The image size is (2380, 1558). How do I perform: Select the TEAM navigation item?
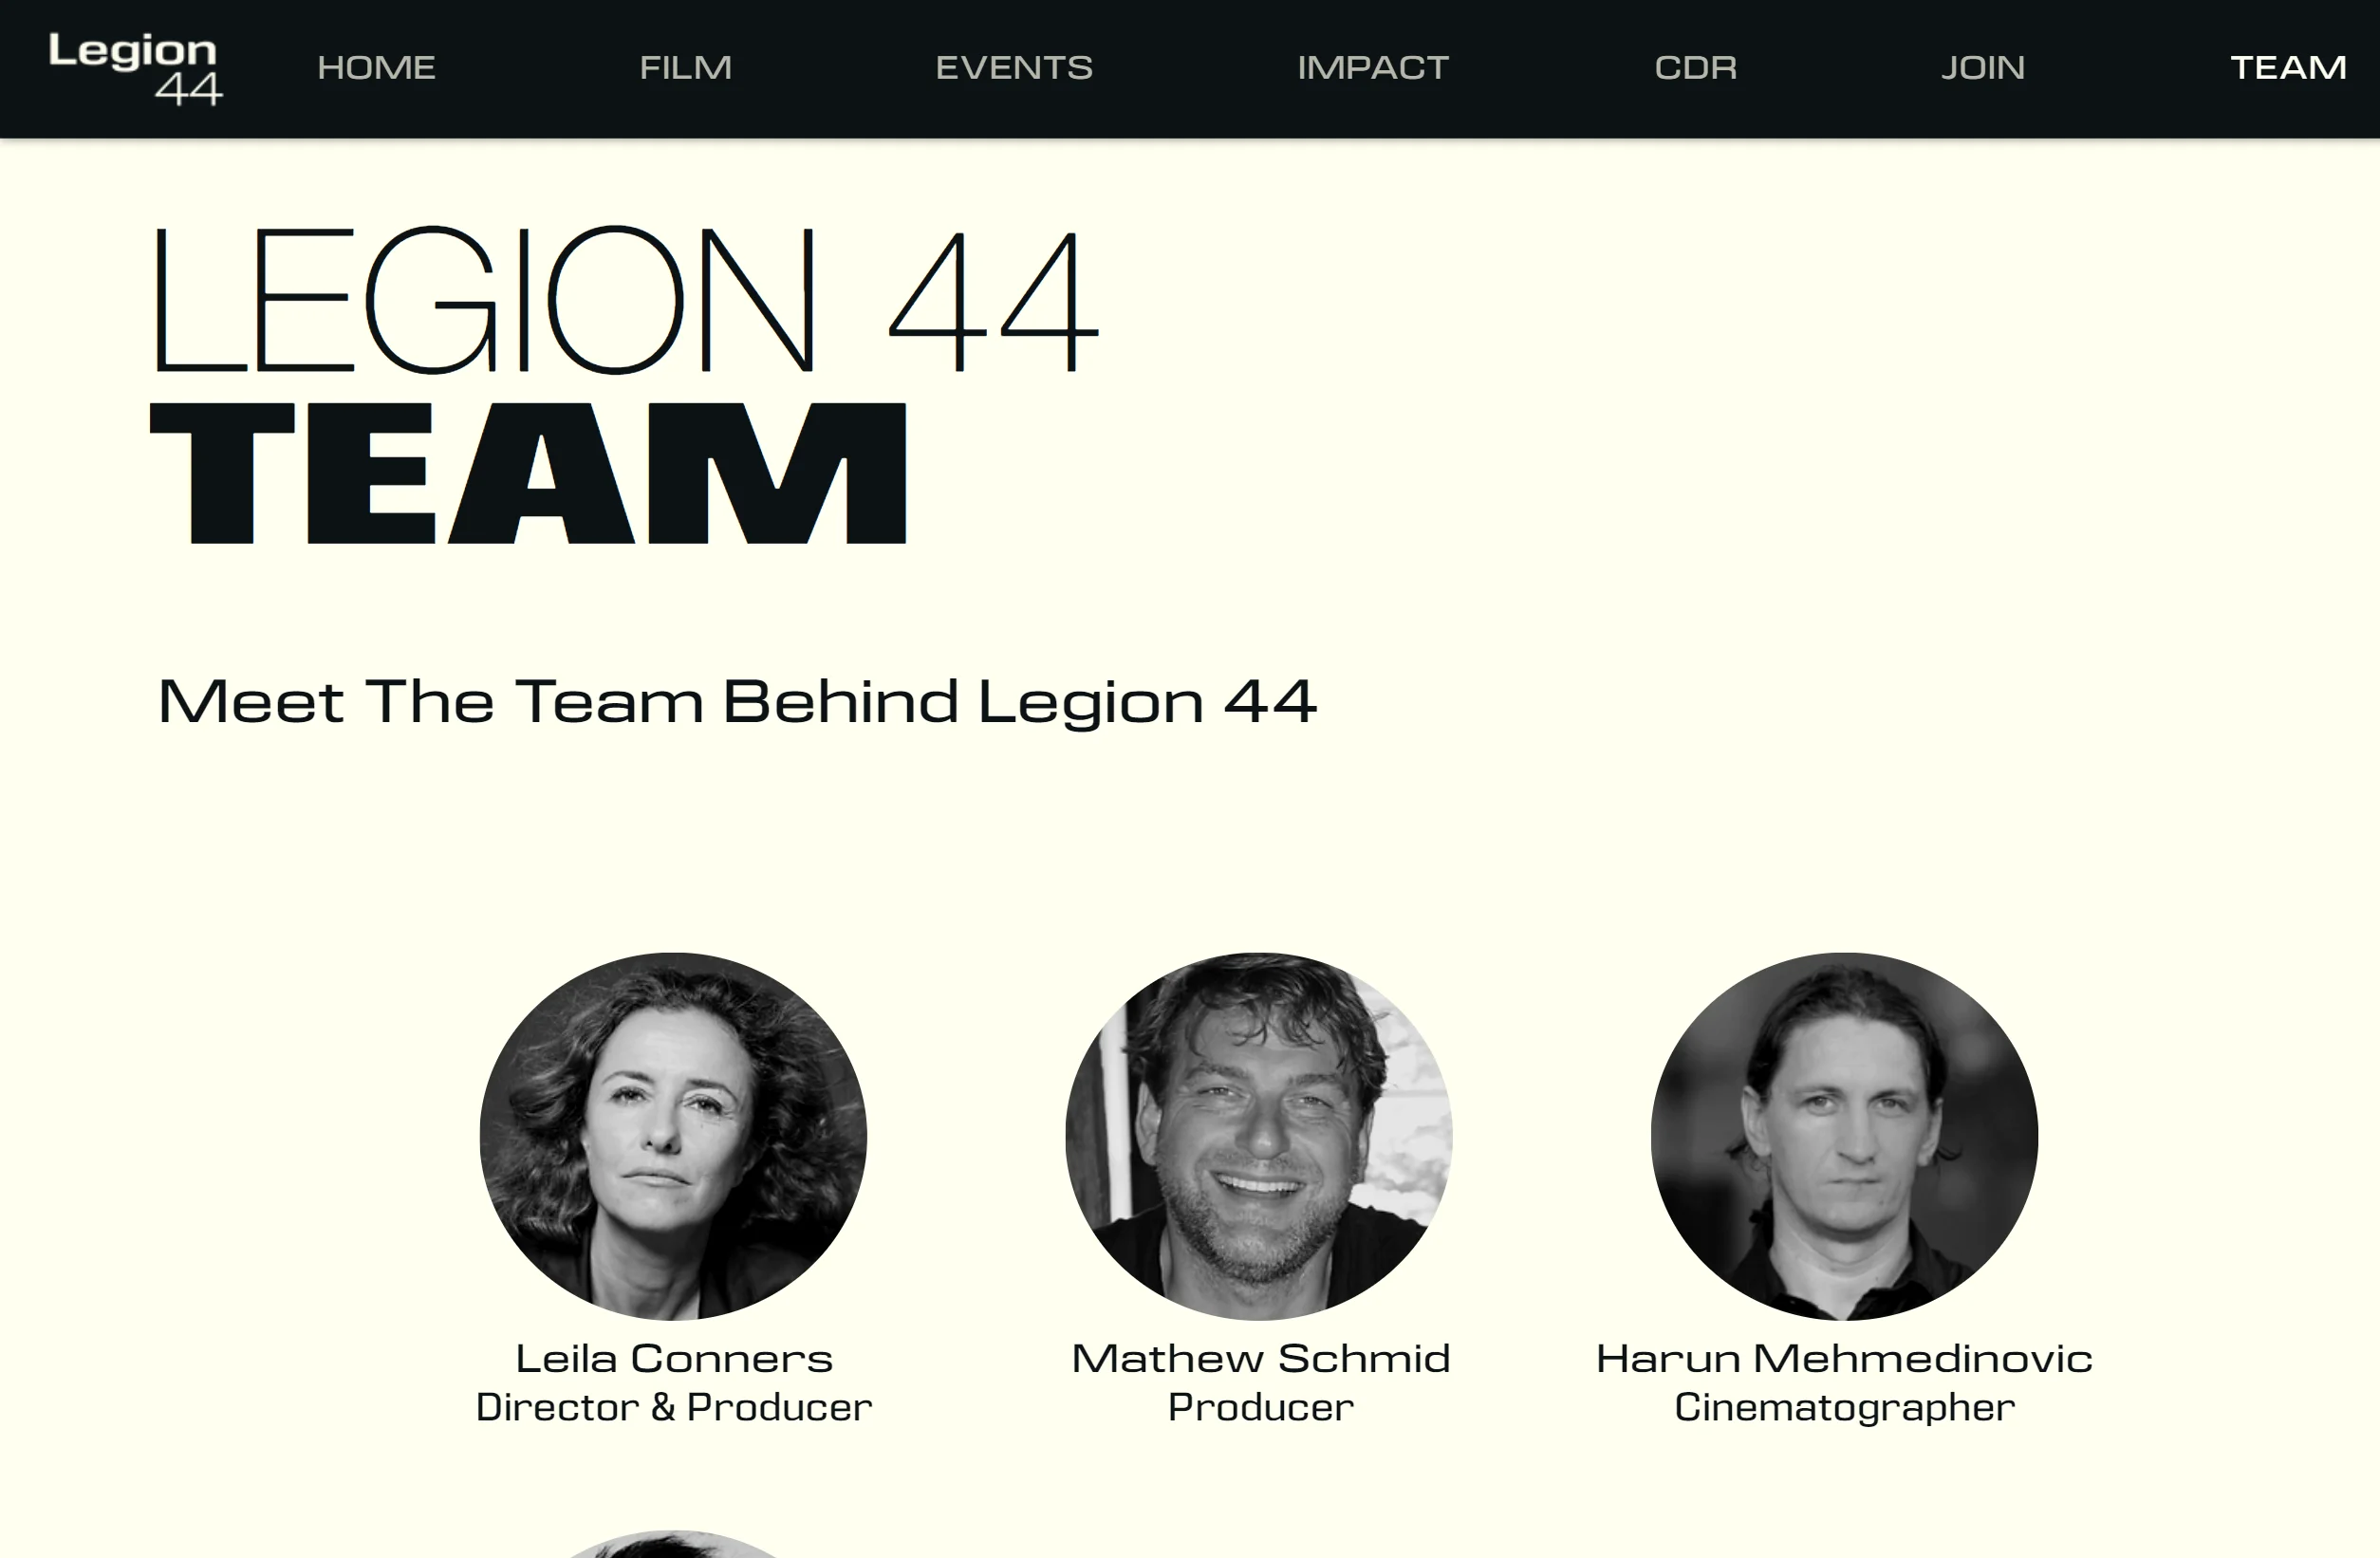[x=2288, y=68]
